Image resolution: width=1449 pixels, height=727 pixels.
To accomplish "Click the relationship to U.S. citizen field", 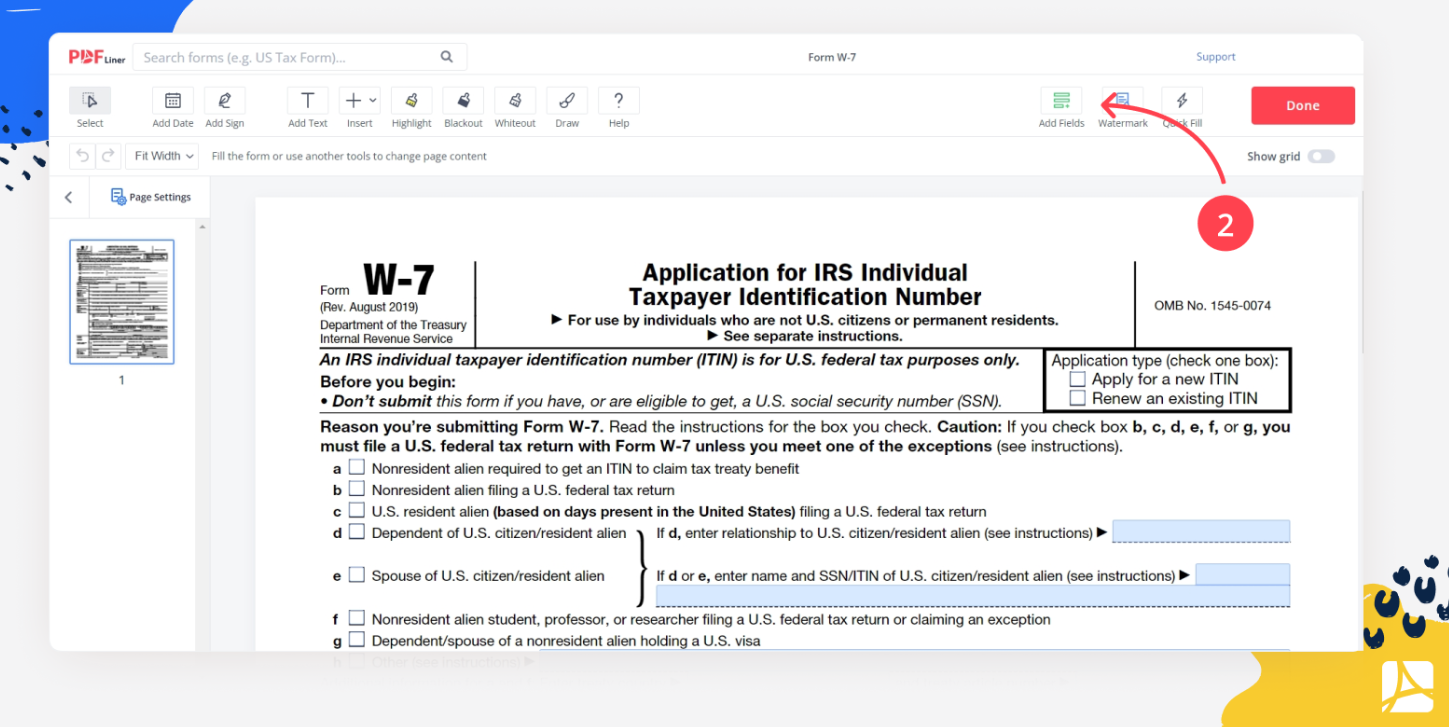I will (1201, 531).
